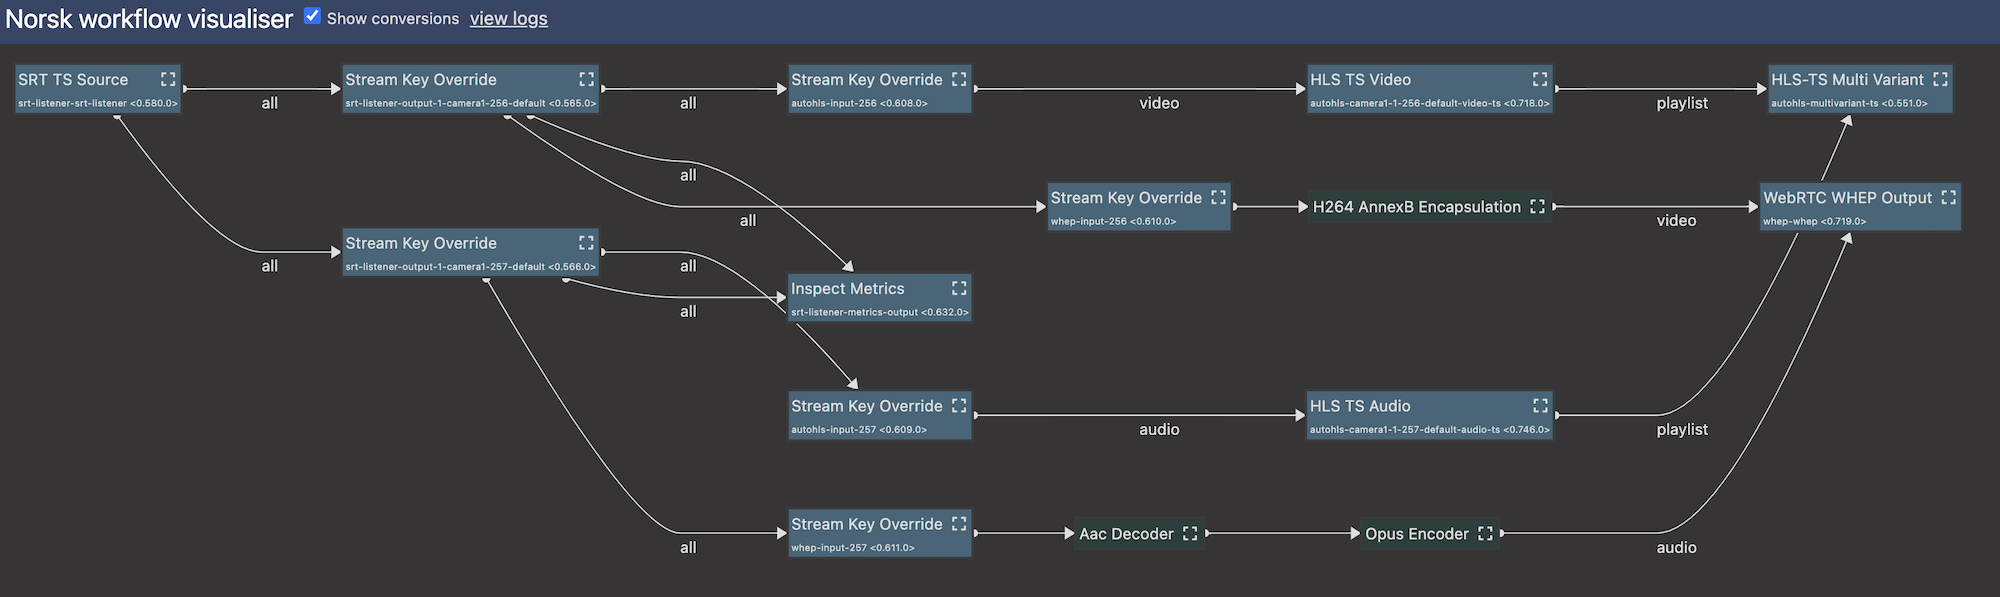The width and height of the screenshot is (2000, 597).
Task: Click the autohls-camera1-1-256-default-video-ts identifier
Action: [1430, 103]
